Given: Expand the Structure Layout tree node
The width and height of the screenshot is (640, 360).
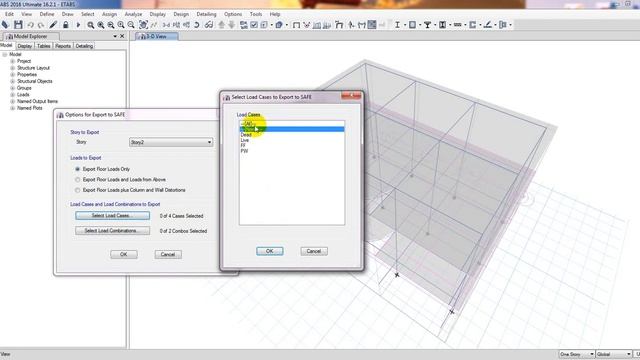Looking at the screenshot, I should point(13,68).
